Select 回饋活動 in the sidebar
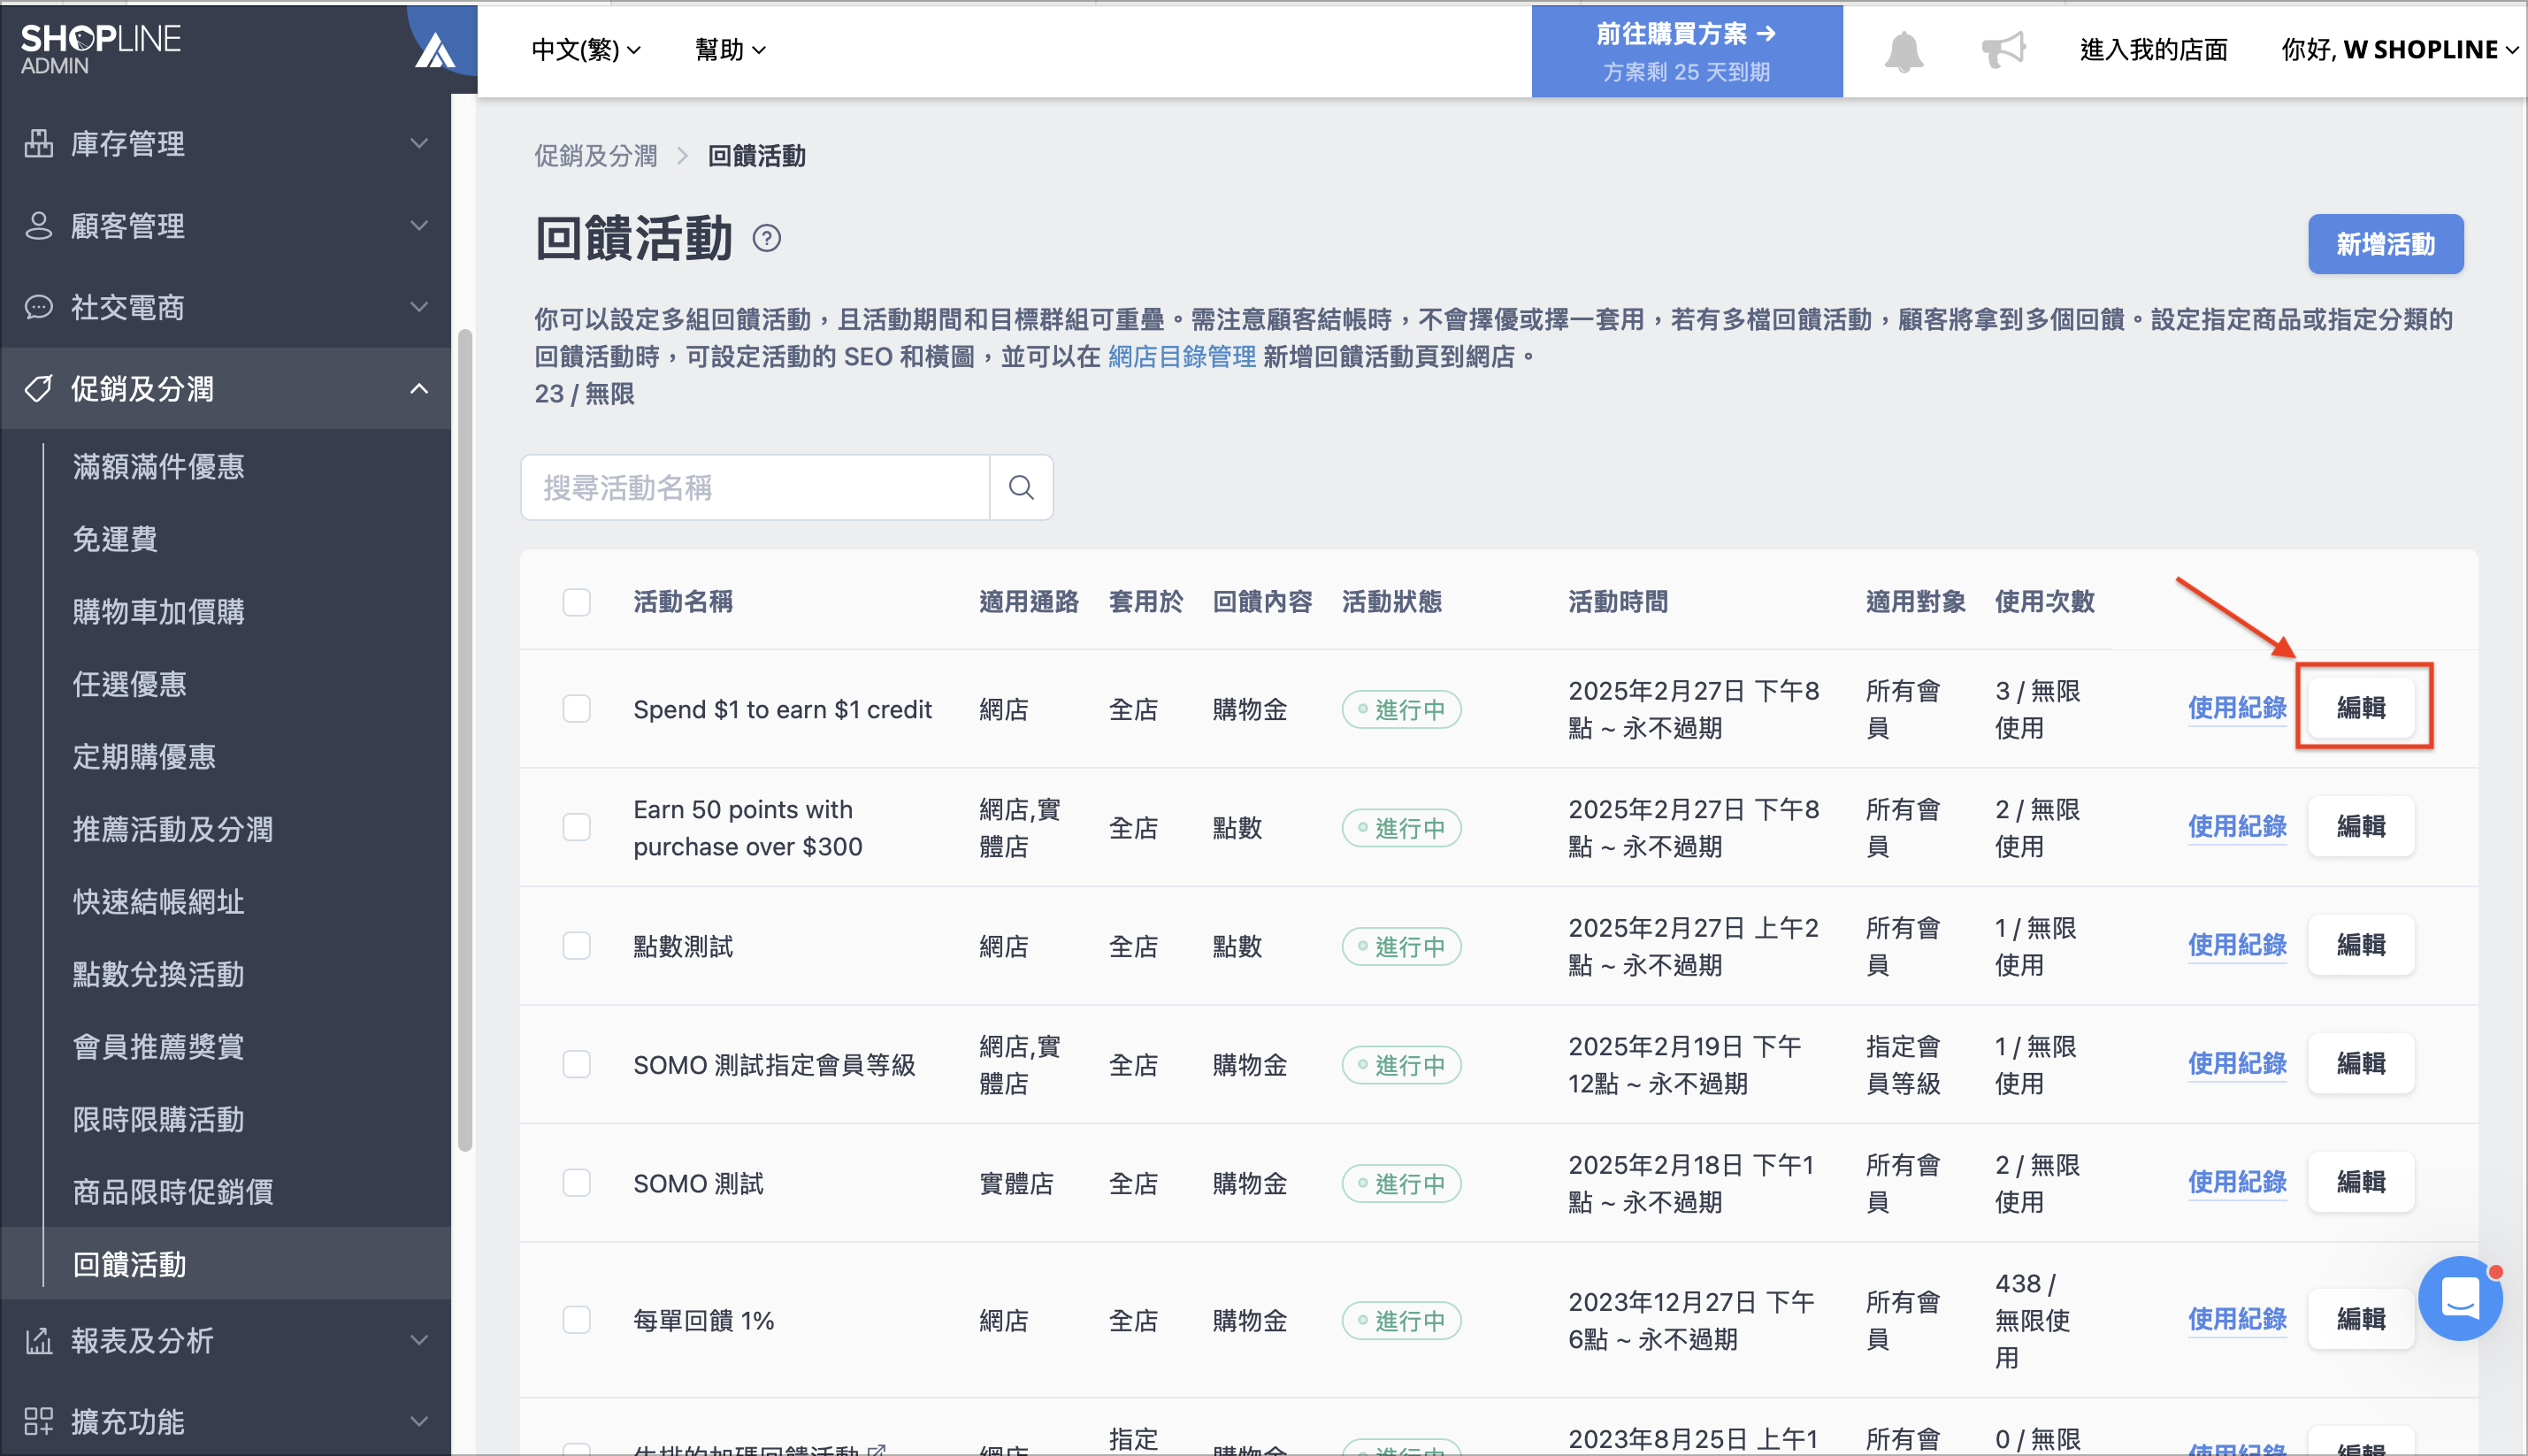2528x1456 pixels. tap(129, 1264)
